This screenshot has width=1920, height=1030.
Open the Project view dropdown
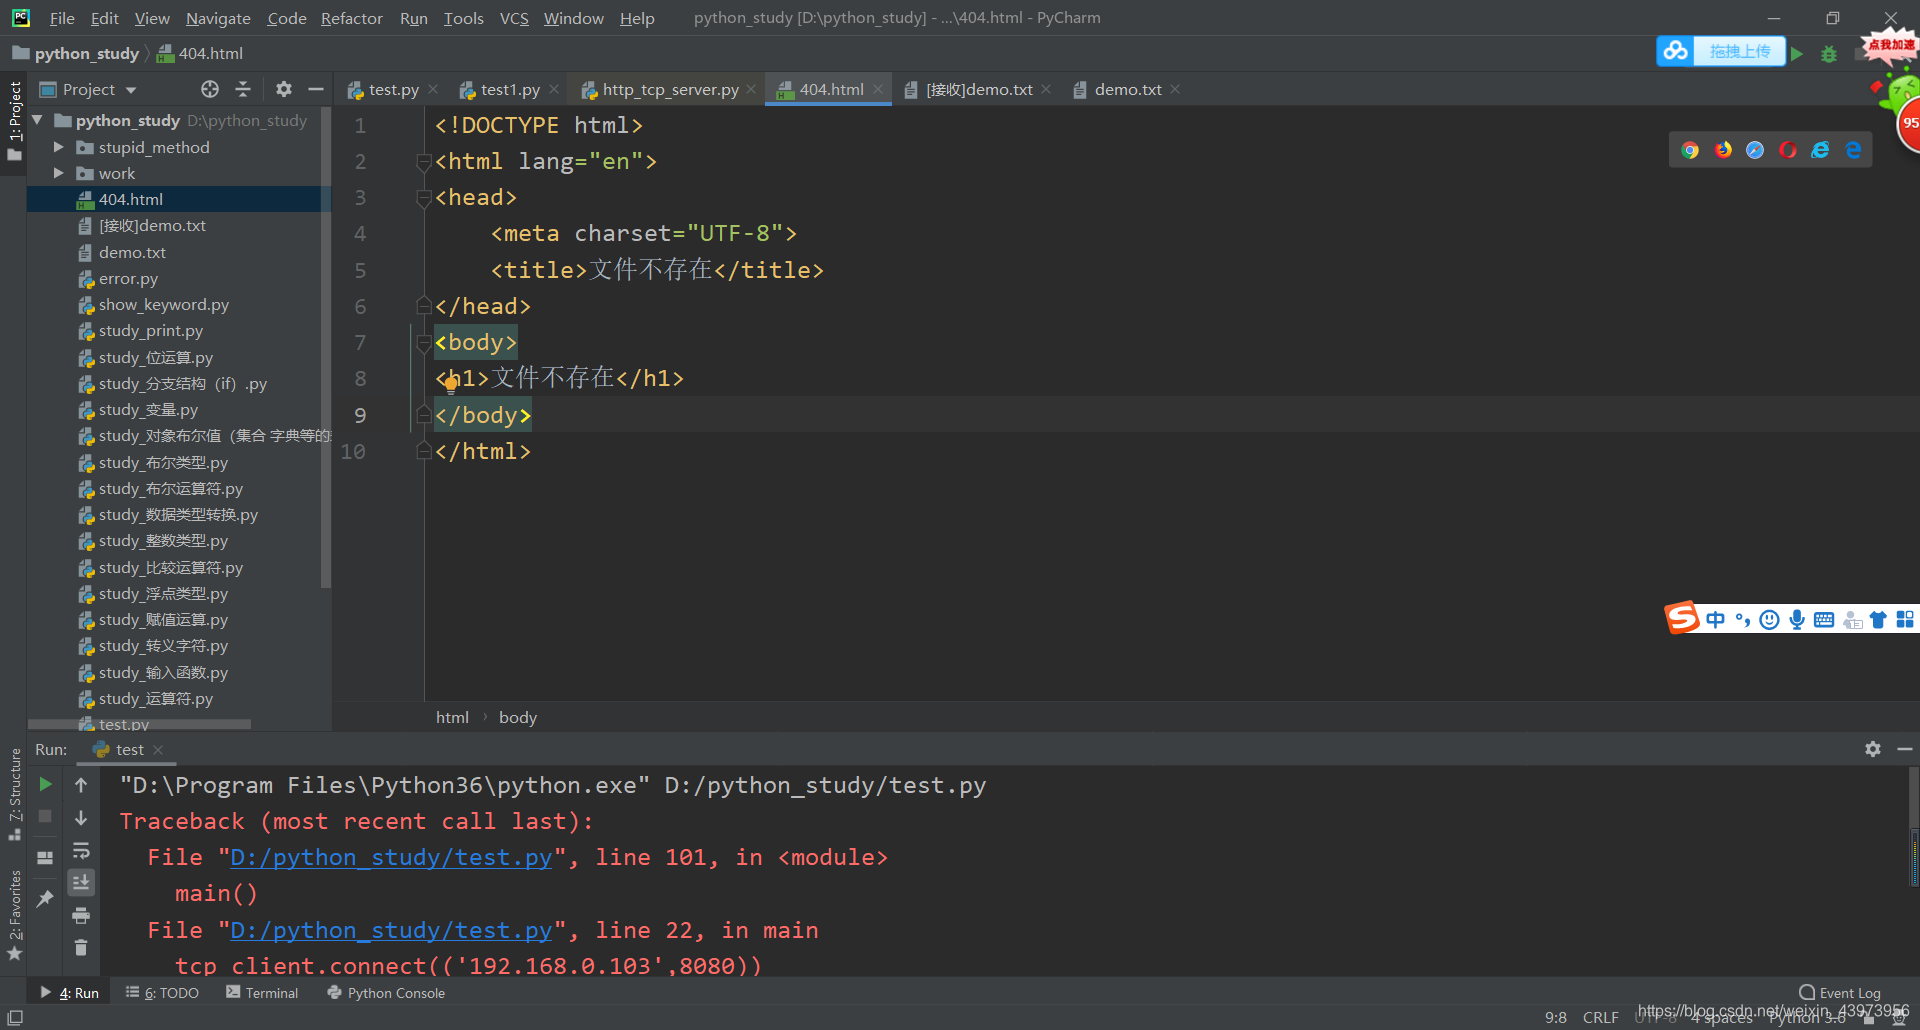click(x=131, y=90)
